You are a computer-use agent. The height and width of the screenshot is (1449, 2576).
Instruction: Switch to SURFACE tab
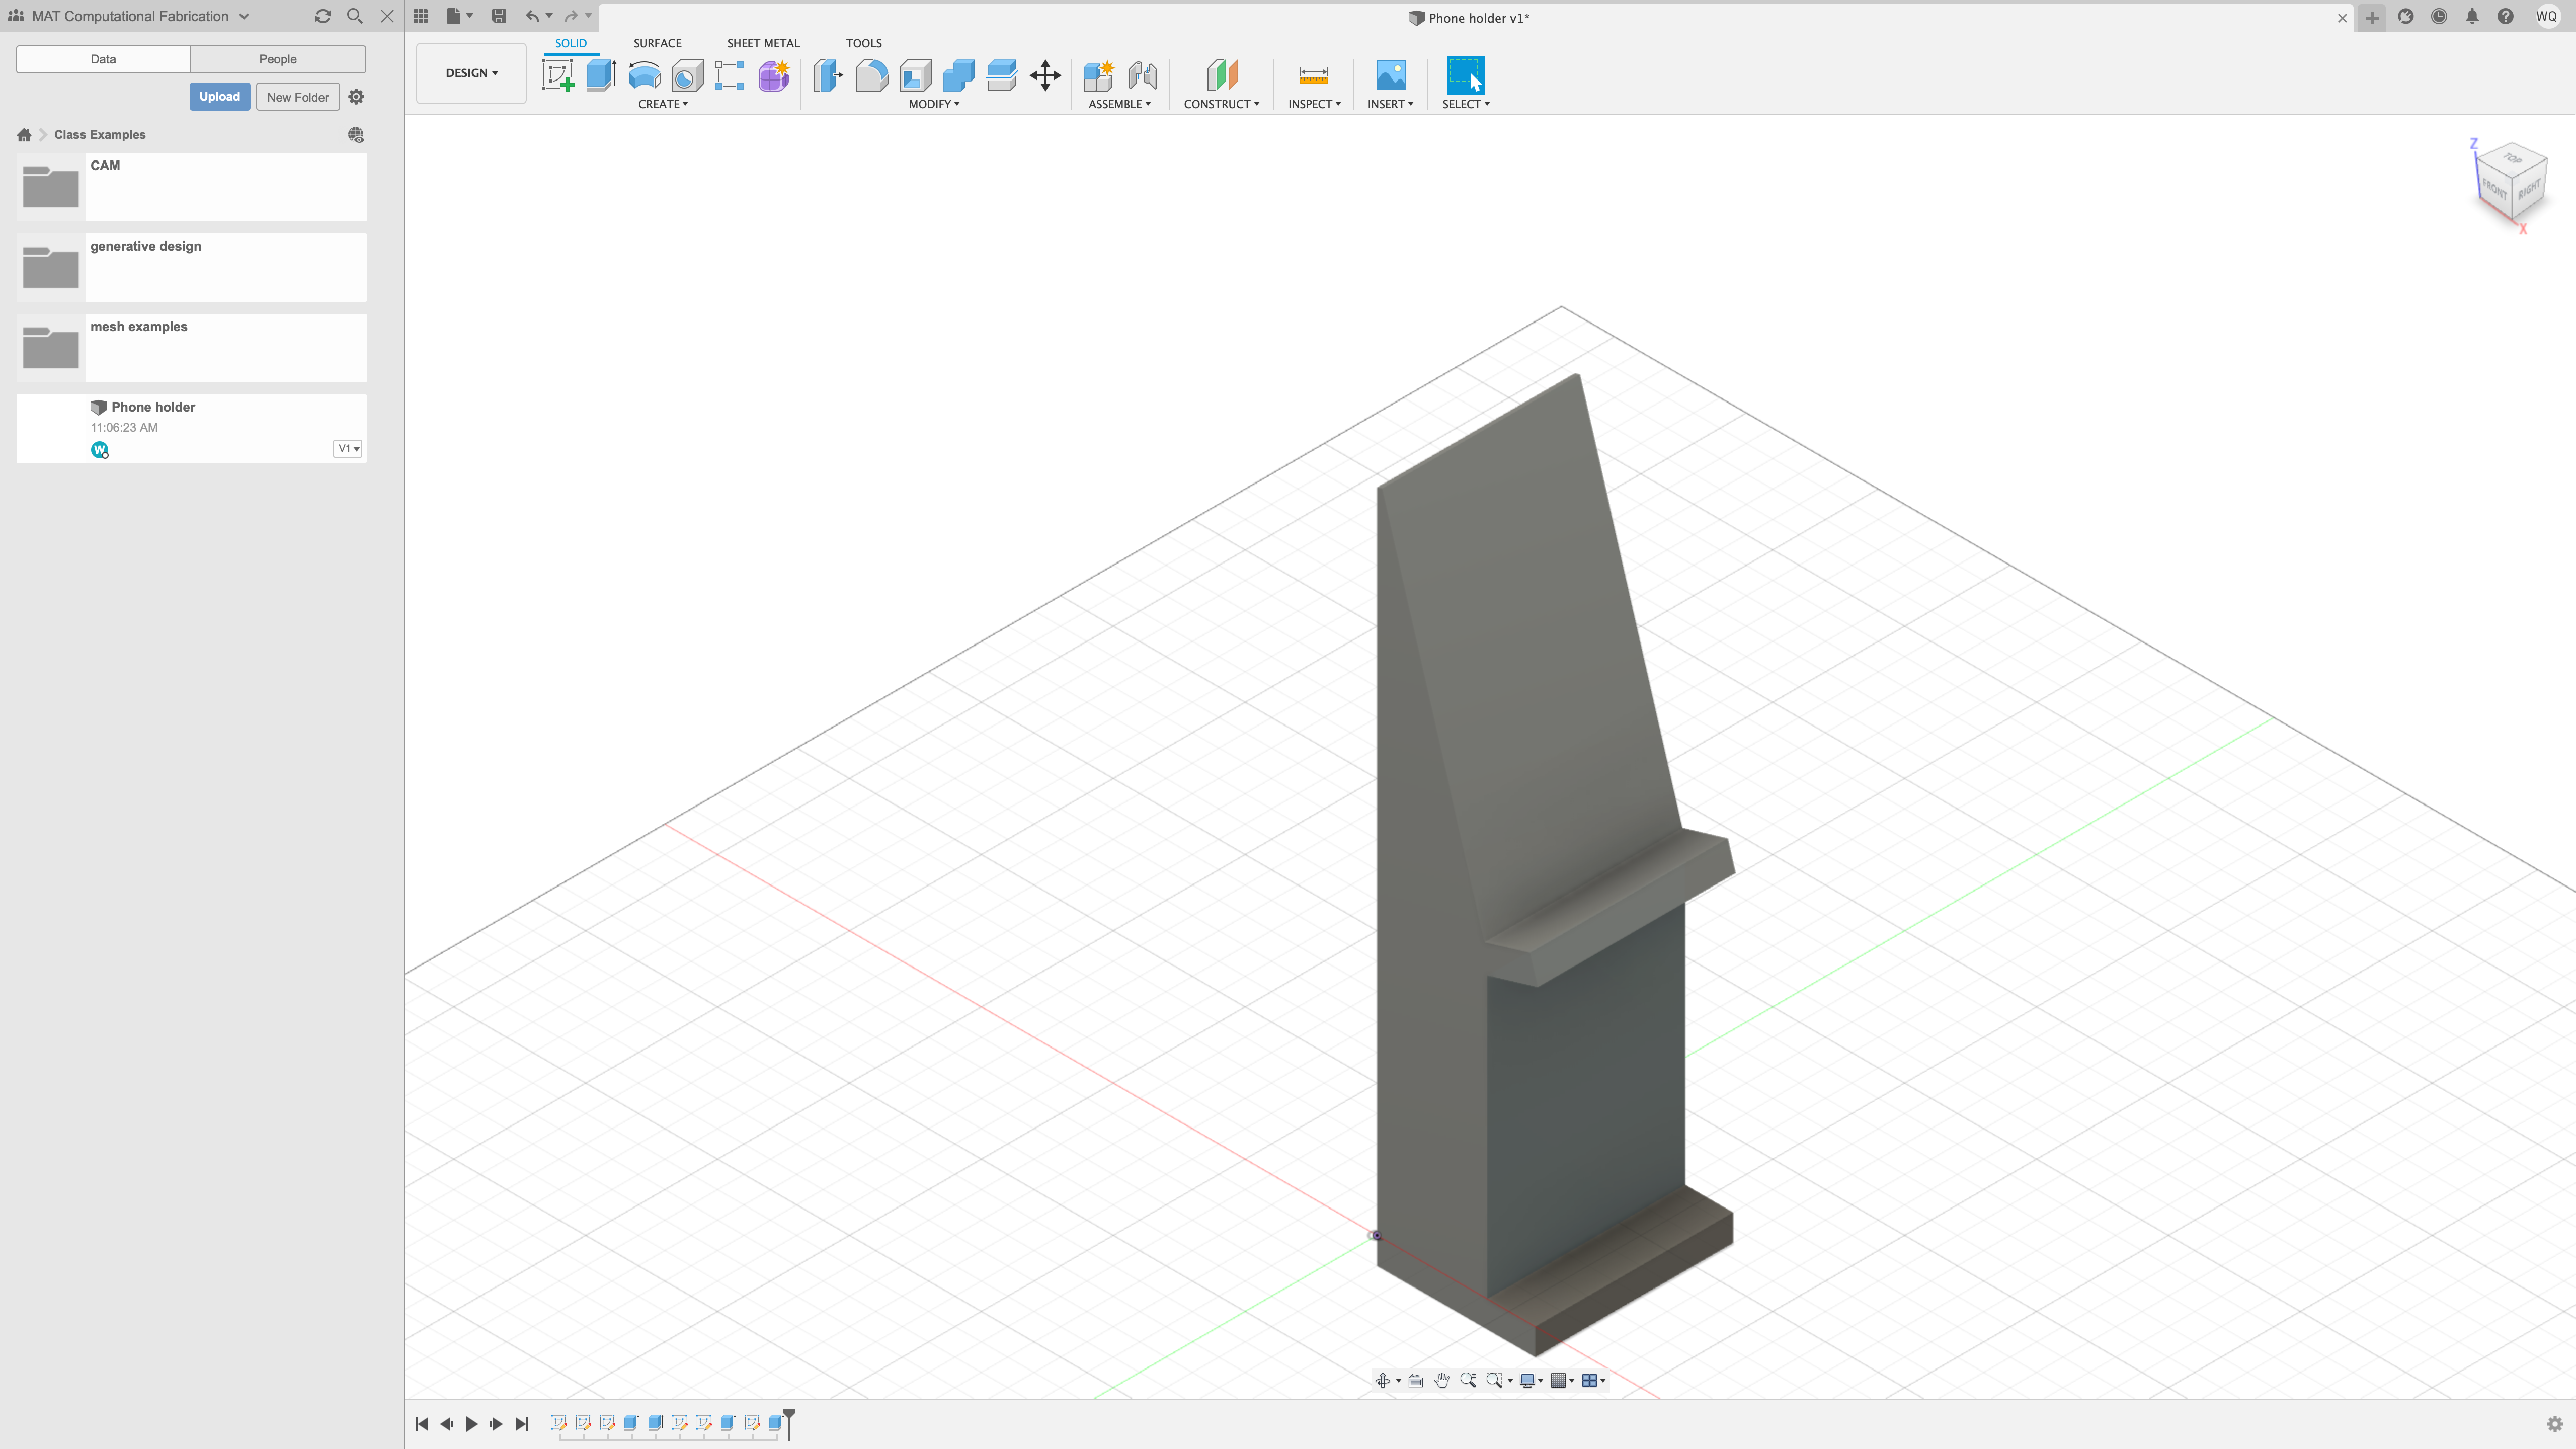(x=657, y=42)
